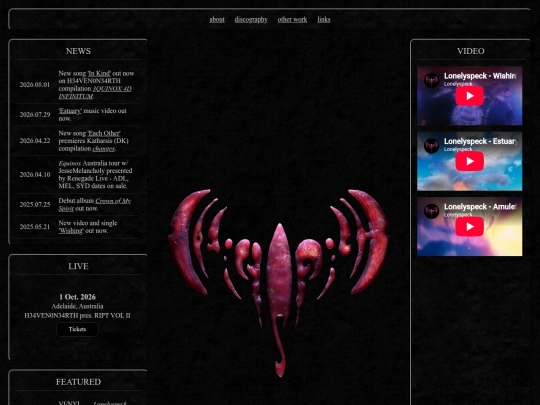
Task: Open the 'Lonelyspeck - Amulet' video title
Action: pyautogui.click(x=480, y=207)
